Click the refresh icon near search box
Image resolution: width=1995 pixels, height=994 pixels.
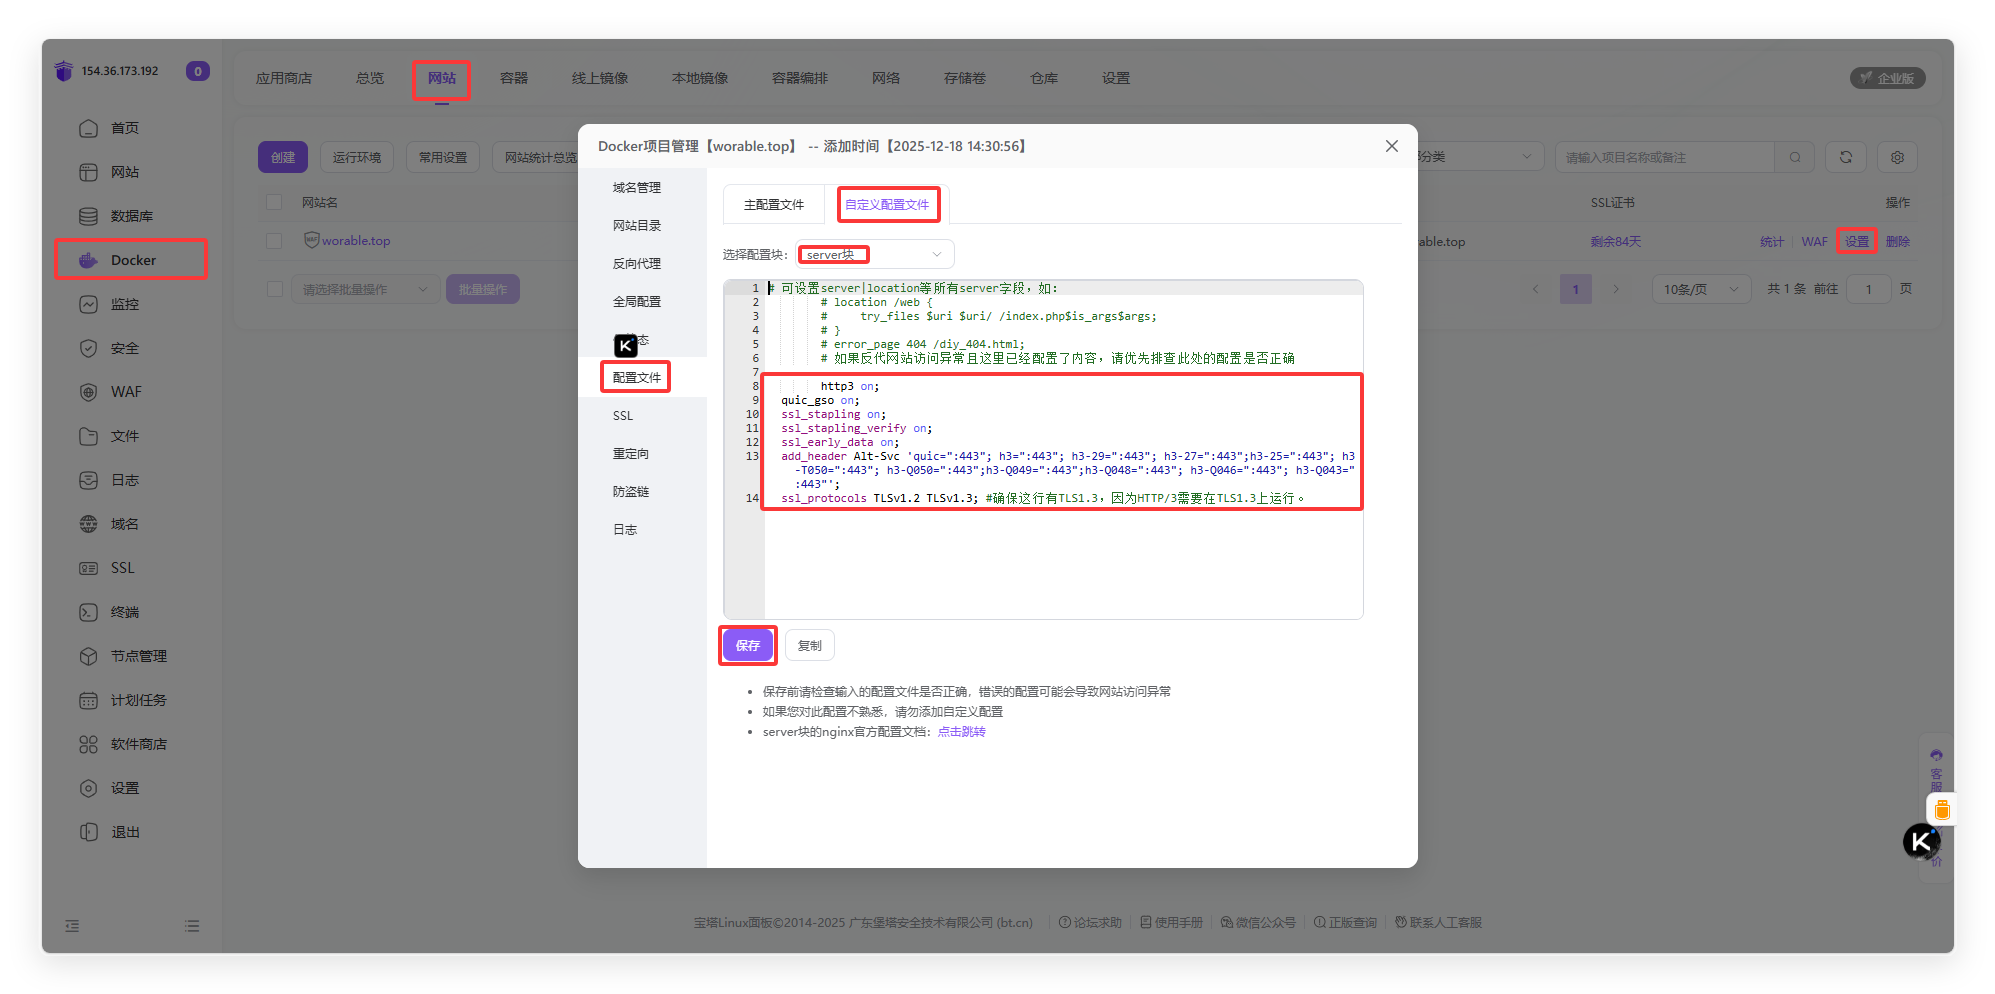(1845, 157)
